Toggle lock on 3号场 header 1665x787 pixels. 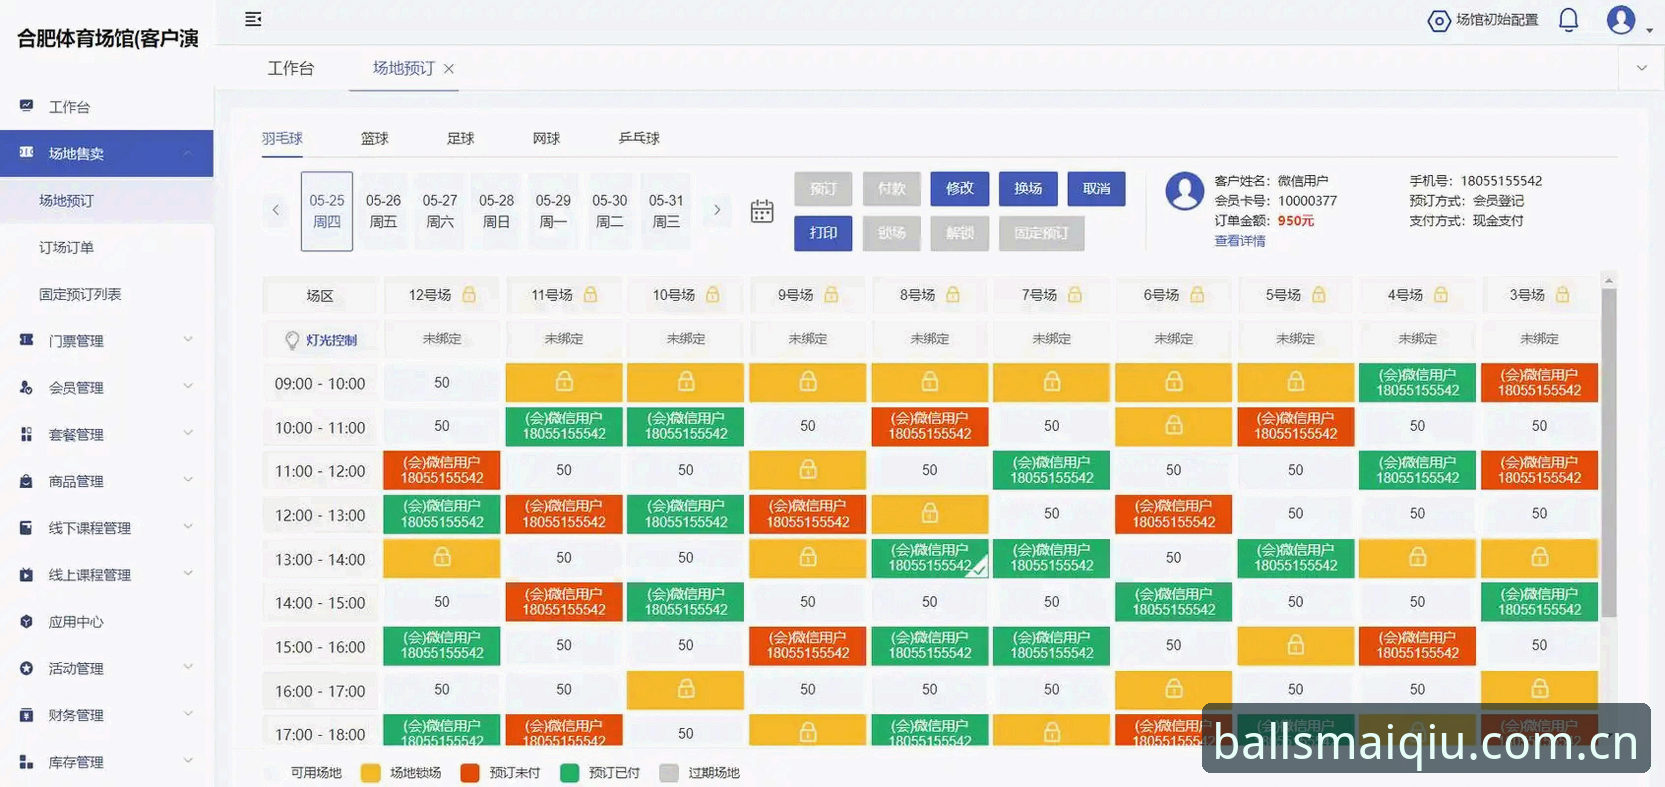pyautogui.click(x=1562, y=295)
